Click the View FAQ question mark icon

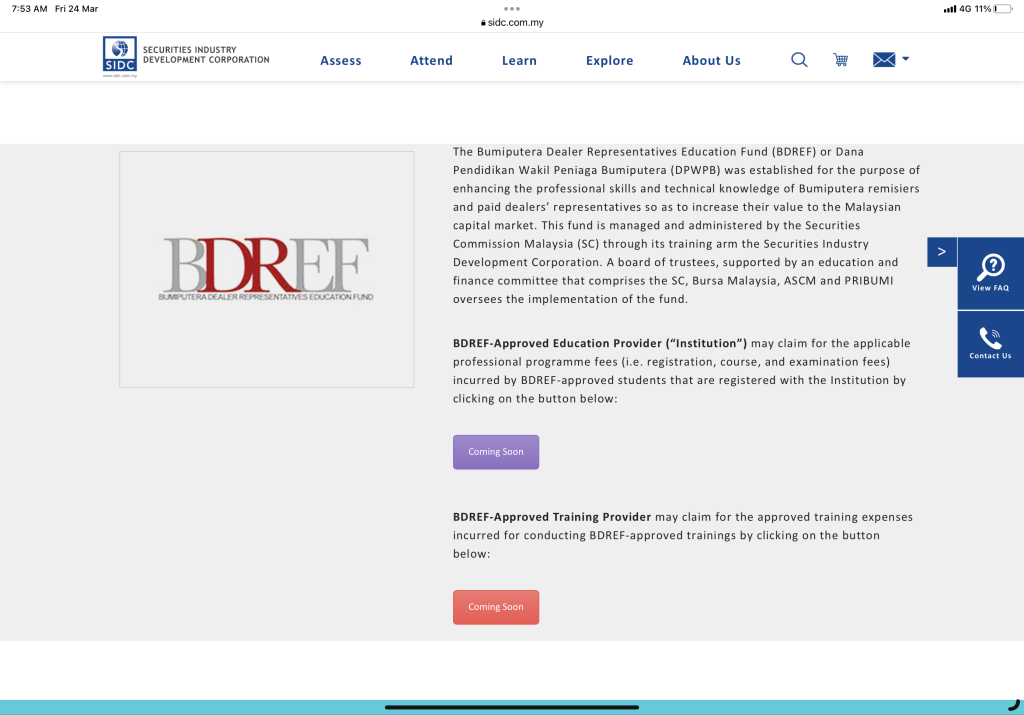tap(990, 266)
